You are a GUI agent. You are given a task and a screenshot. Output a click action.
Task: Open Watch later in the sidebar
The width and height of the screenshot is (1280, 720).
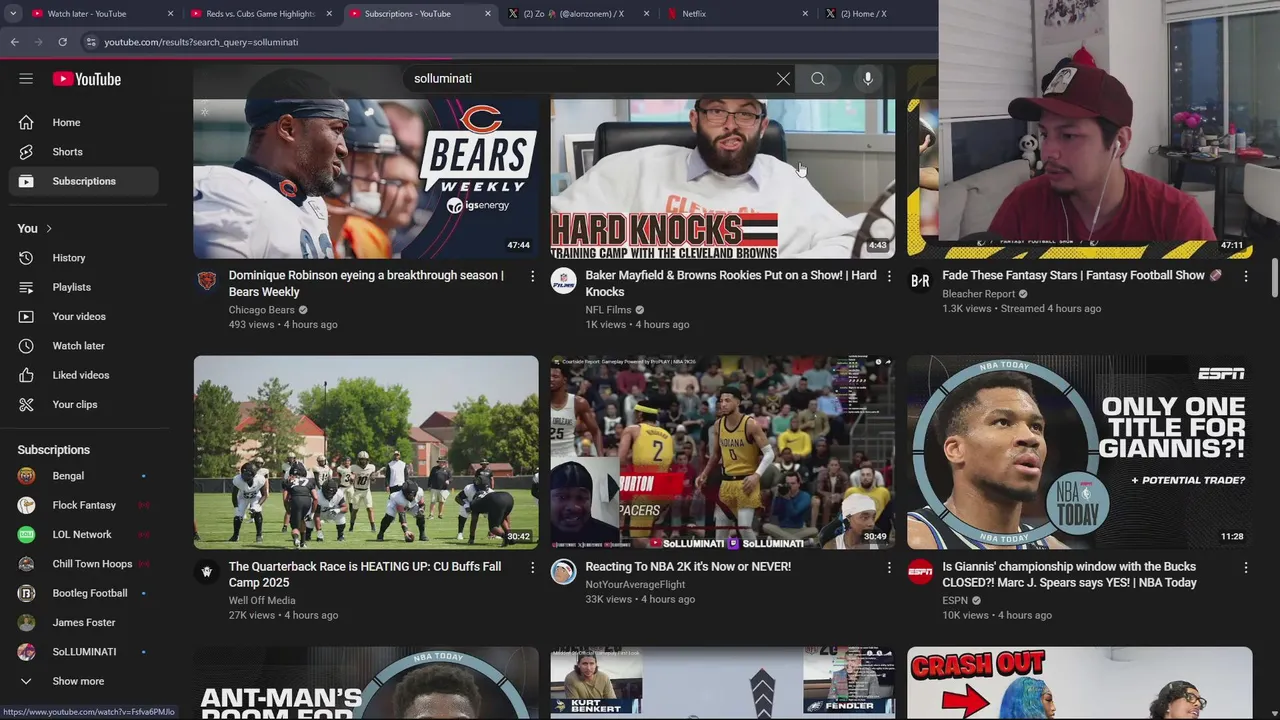[x=84, y=346]
